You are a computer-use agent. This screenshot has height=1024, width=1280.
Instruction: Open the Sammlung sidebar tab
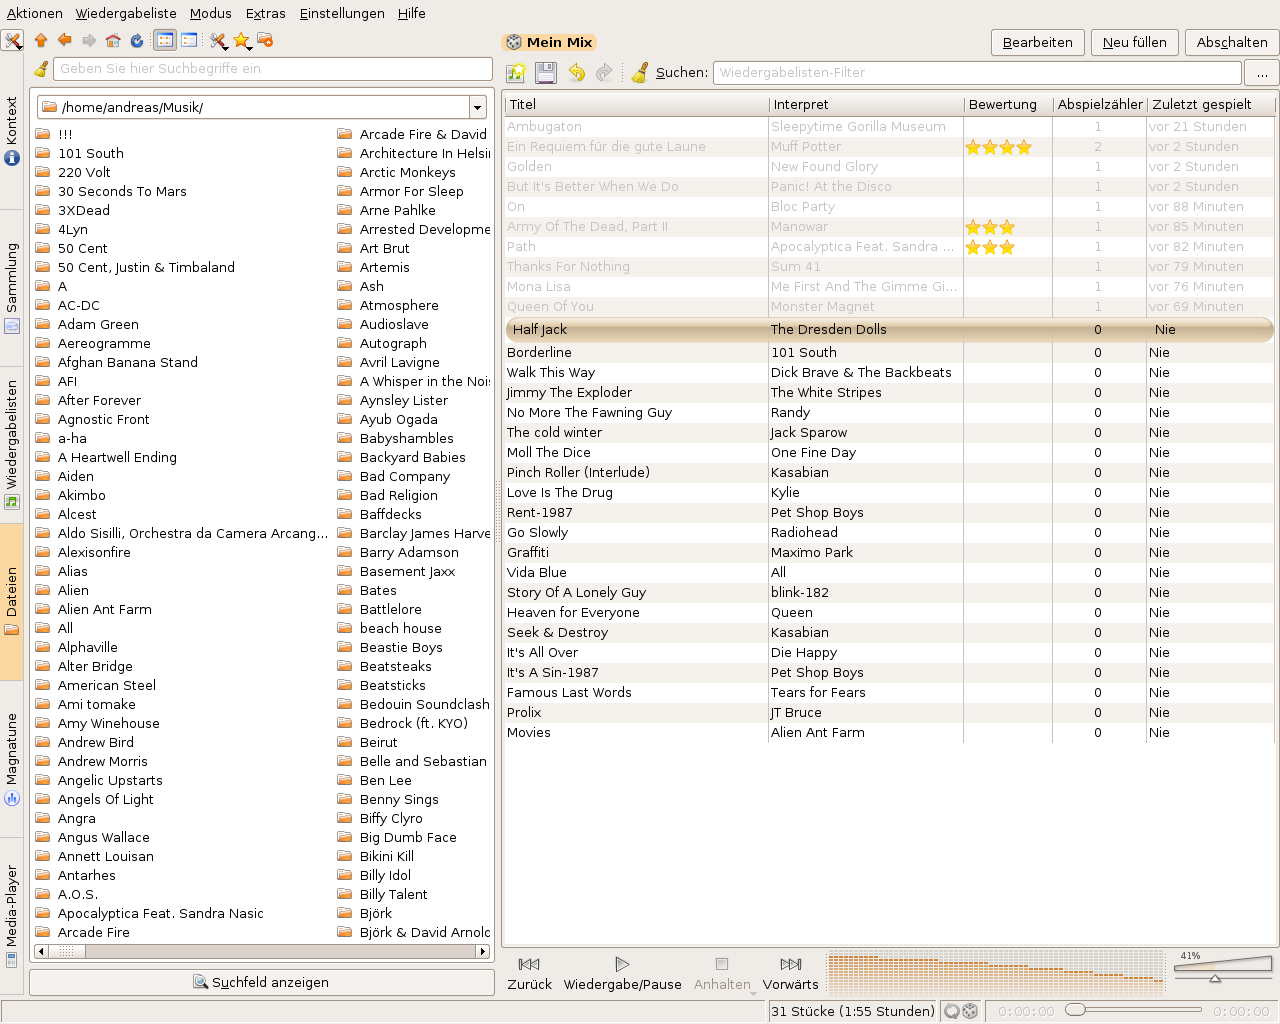[12, 288]
